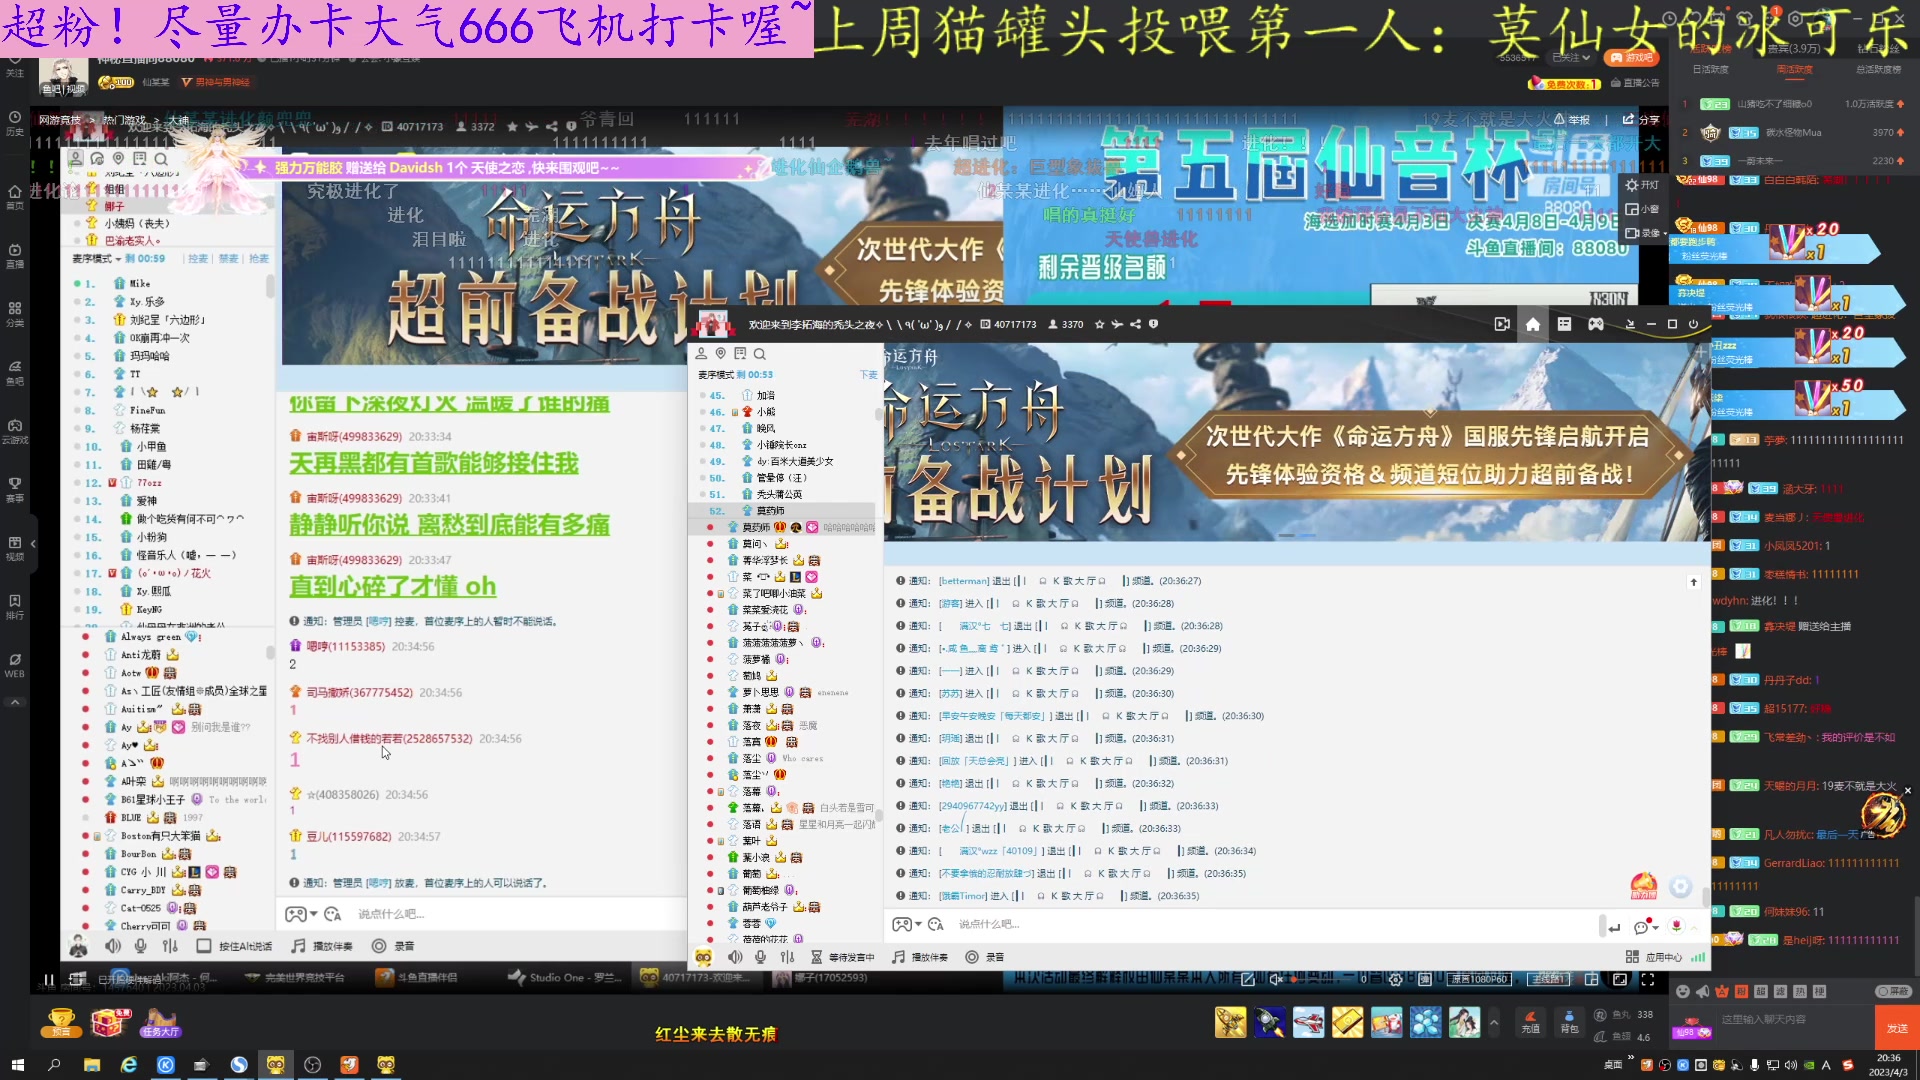Screen dimensions: 1920x1080
Task: Click share icon in front YY titlebar
Action: tap(1135, 324)
